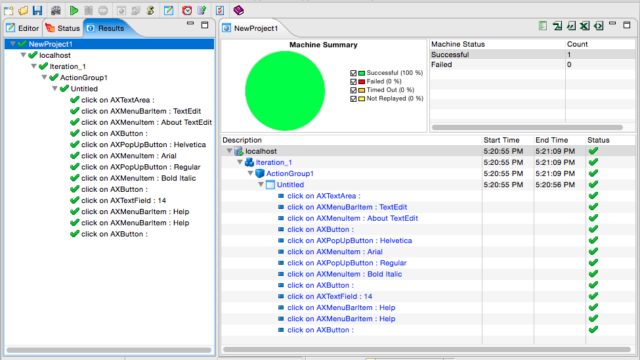The image size is (640, 360).
Task: Sort by the End Time column header
Action: pos(552,140)
